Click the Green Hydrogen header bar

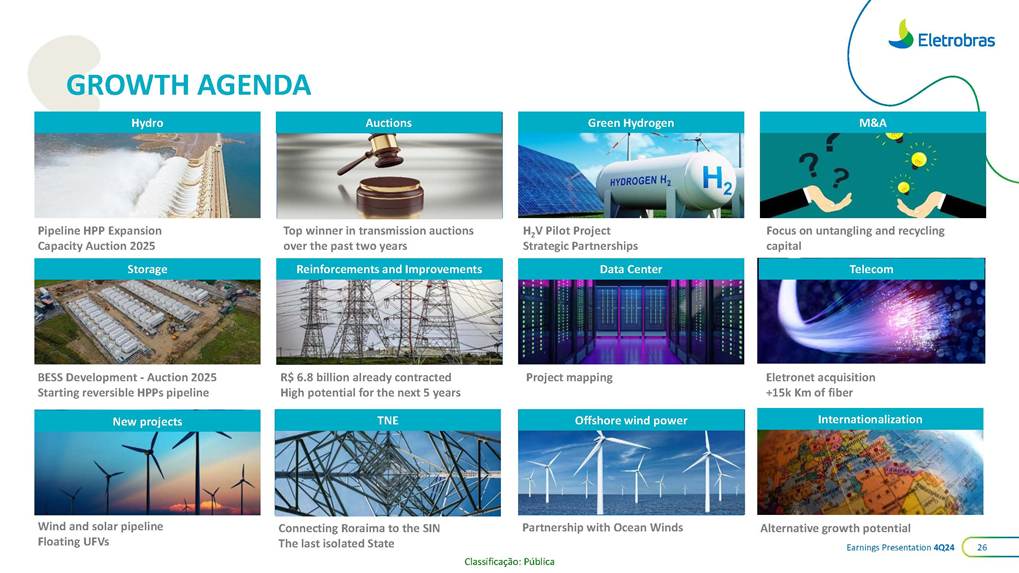[x=630, y=122]
